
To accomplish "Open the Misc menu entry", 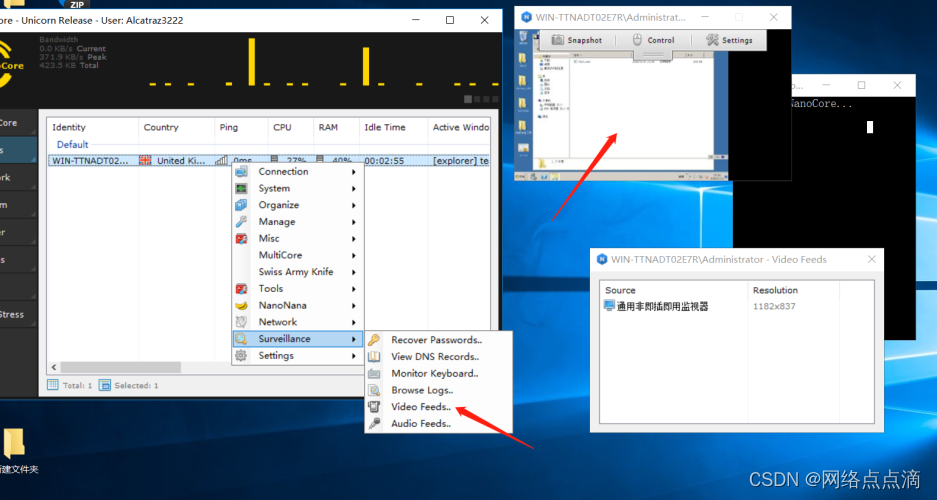I will [x=297, y=238].
